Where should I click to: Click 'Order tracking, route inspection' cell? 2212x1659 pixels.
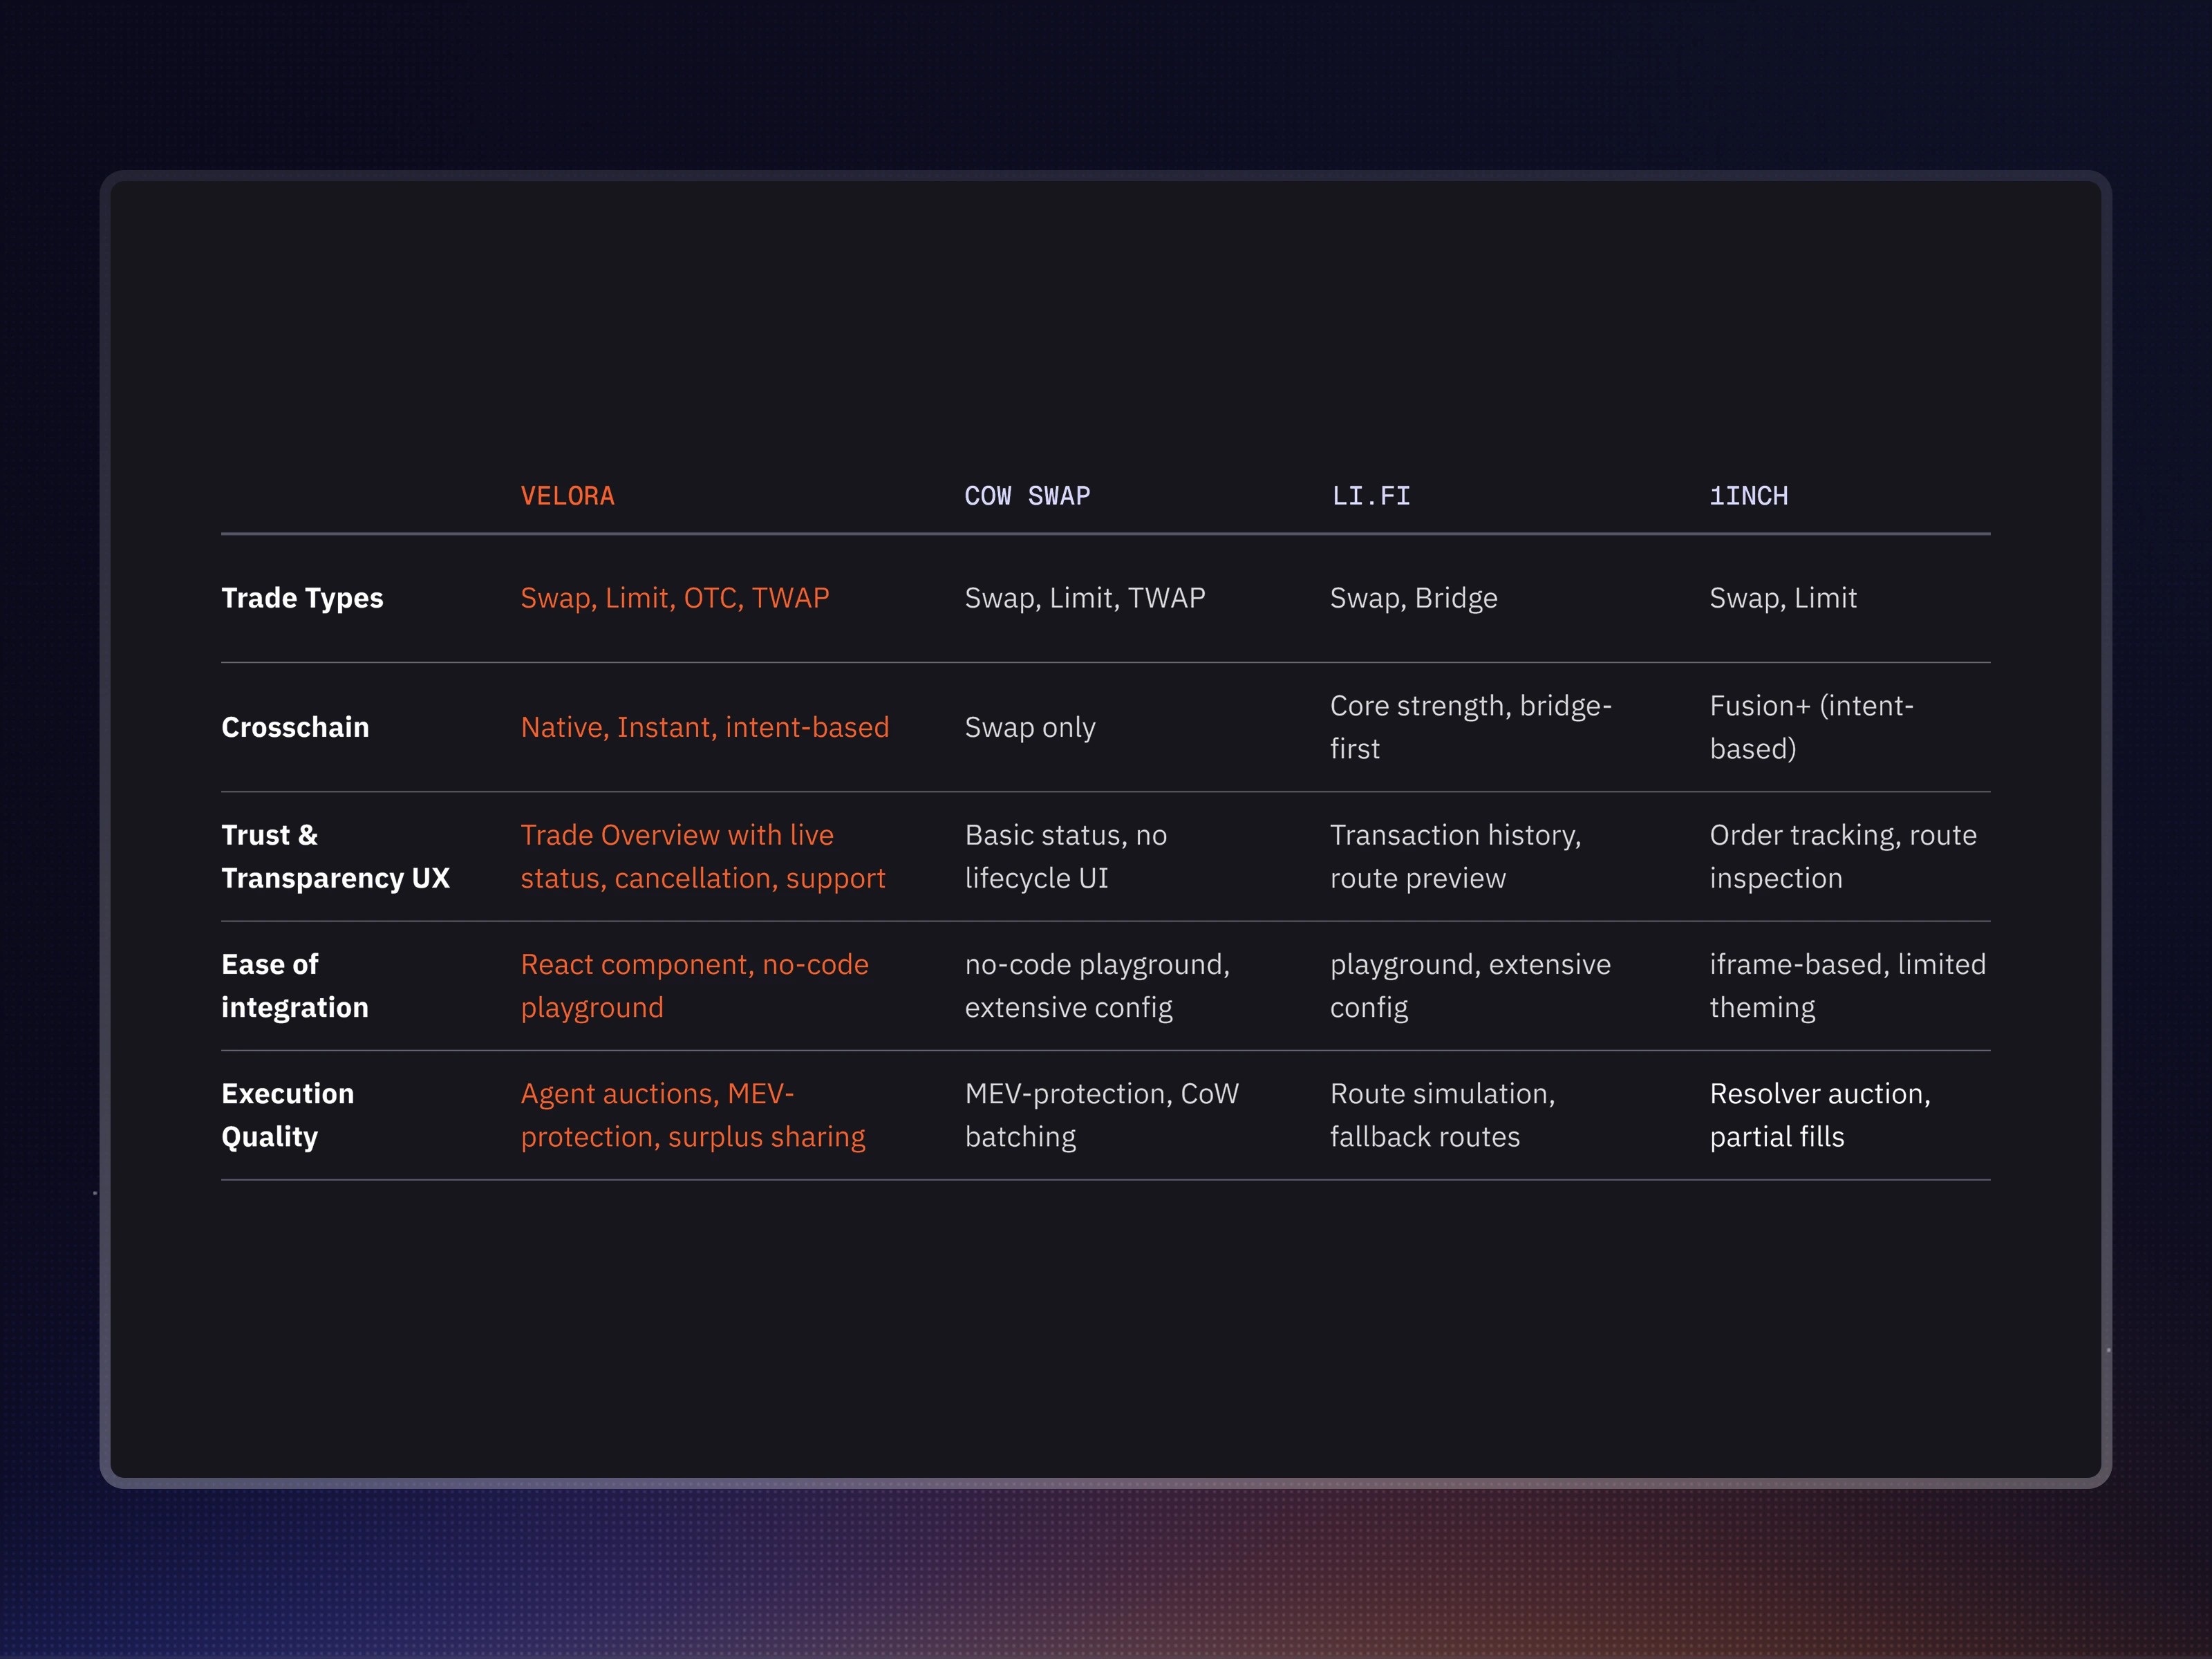coord(1843,856)
